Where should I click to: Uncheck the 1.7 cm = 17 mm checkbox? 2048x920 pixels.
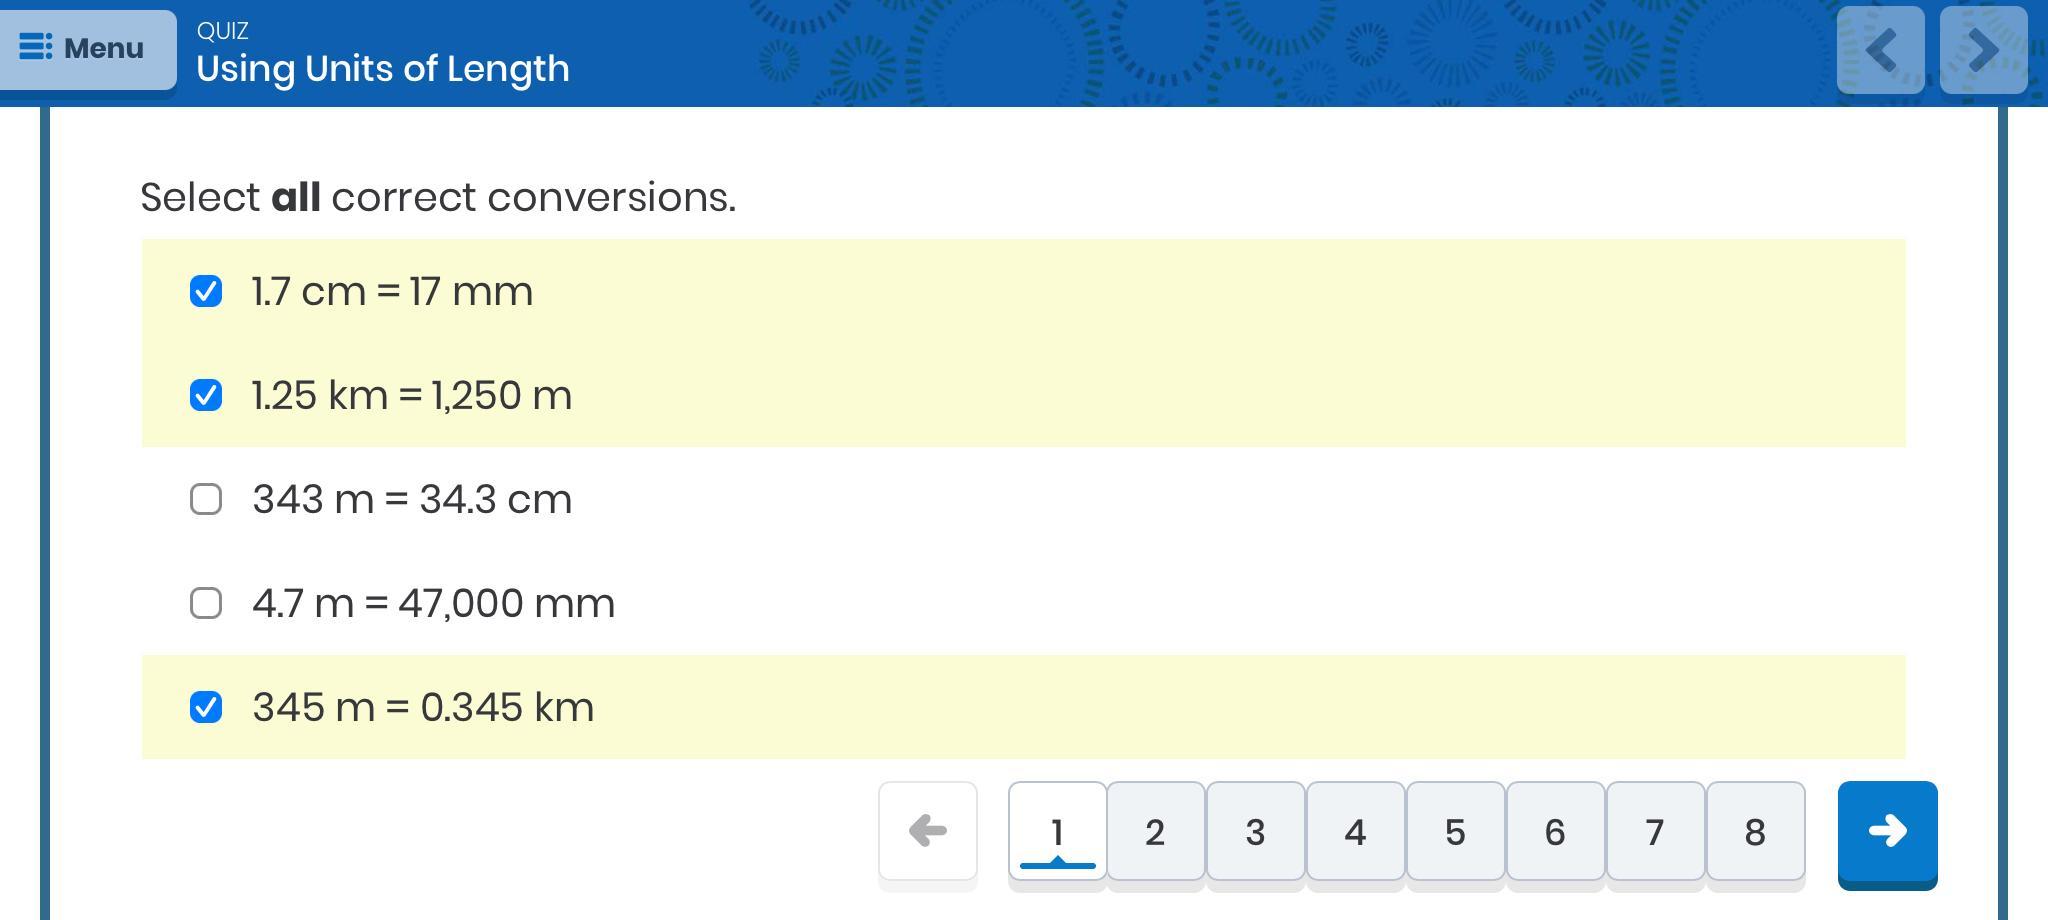click(x=206, y=292)
